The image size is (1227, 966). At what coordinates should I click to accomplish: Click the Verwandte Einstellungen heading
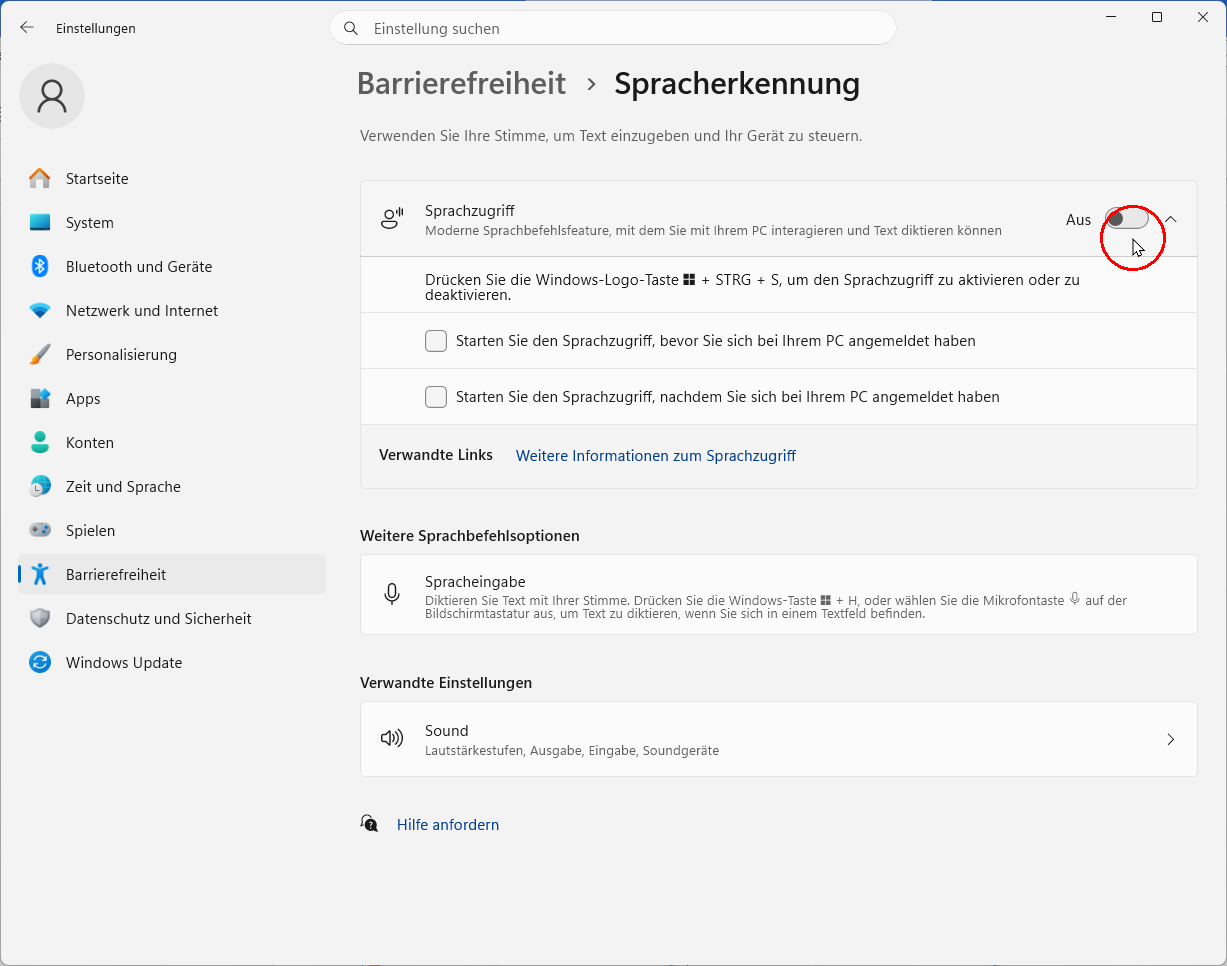(x=446, y=683)
